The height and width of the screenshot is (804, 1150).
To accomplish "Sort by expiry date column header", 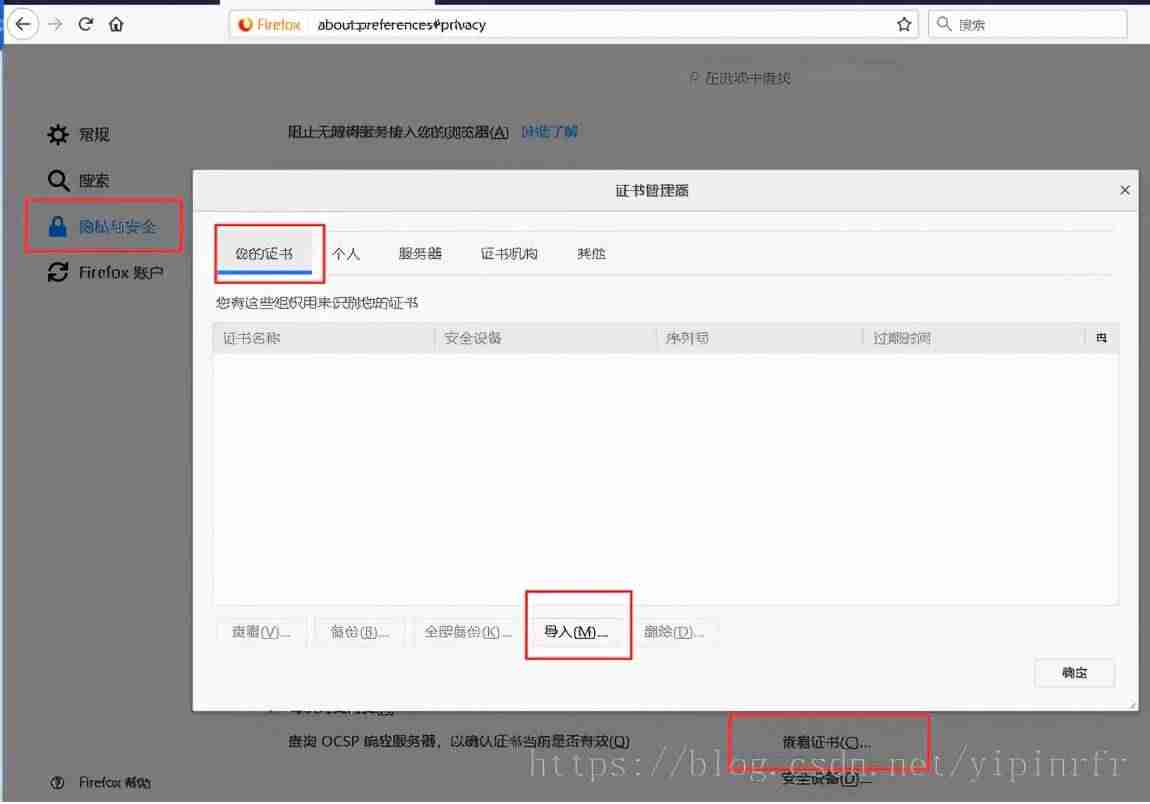I will click(x=974, y=338).
